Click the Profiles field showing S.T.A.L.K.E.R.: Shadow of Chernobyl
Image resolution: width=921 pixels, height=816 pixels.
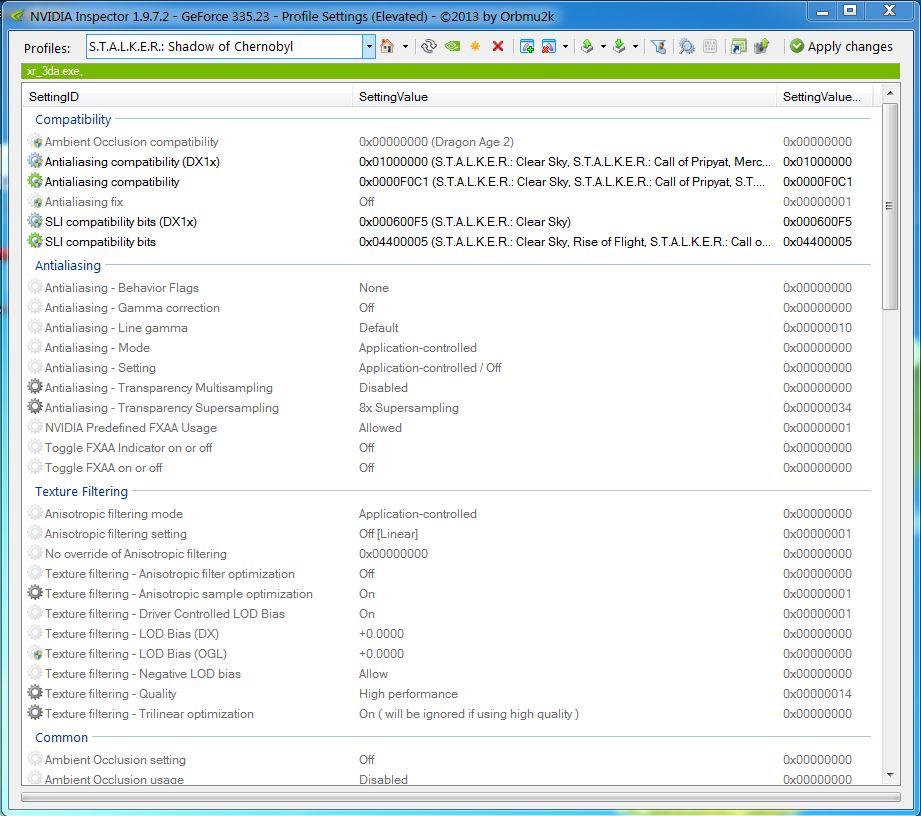[x=224, y=46]
